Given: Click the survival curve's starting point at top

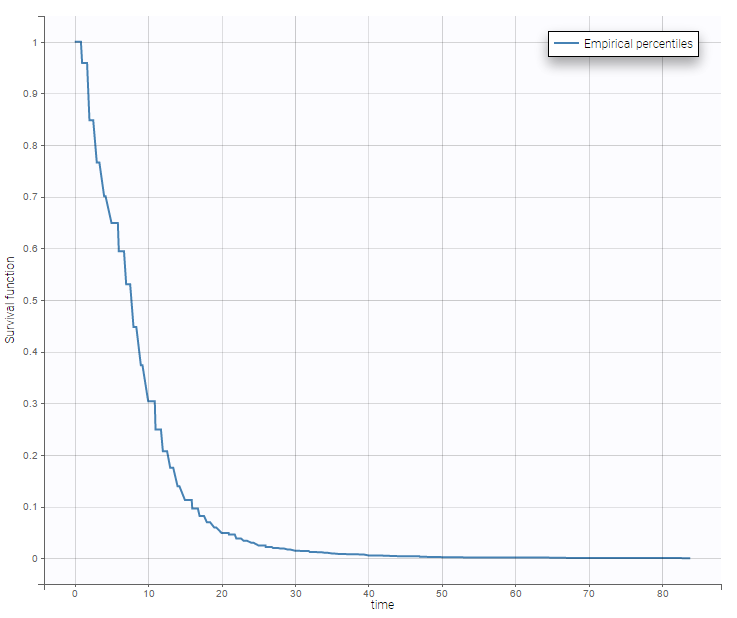Looking at the screenshot, I should point(76,42).
